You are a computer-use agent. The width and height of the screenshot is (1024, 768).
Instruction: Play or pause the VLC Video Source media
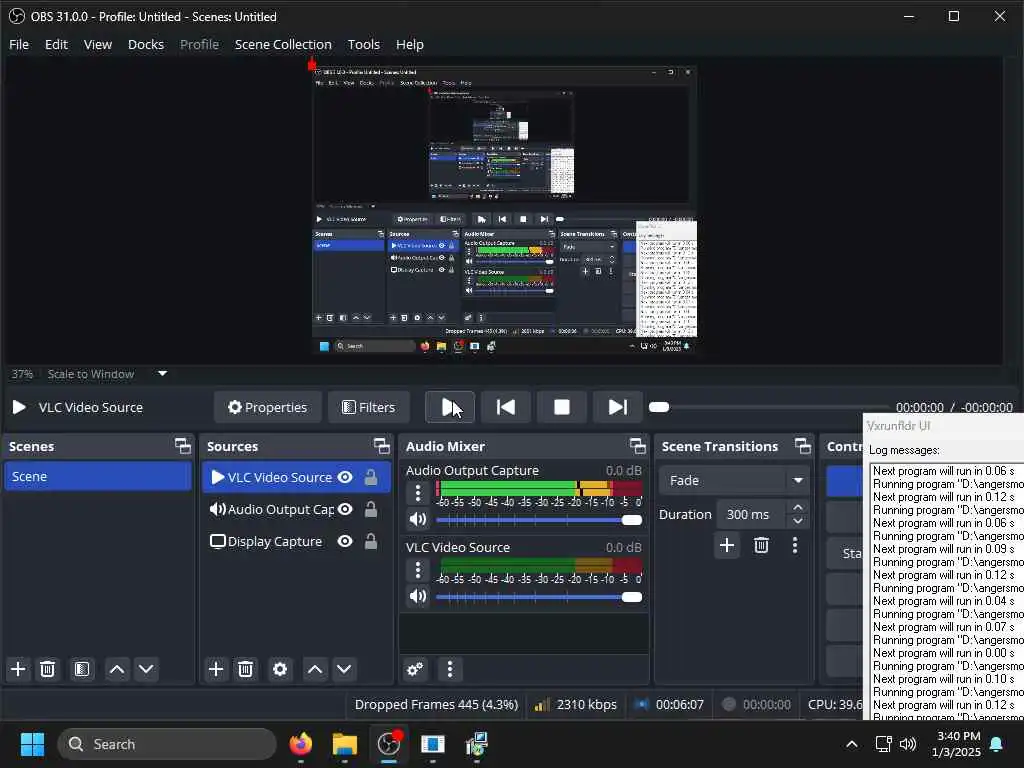click(x=449, y=407)
